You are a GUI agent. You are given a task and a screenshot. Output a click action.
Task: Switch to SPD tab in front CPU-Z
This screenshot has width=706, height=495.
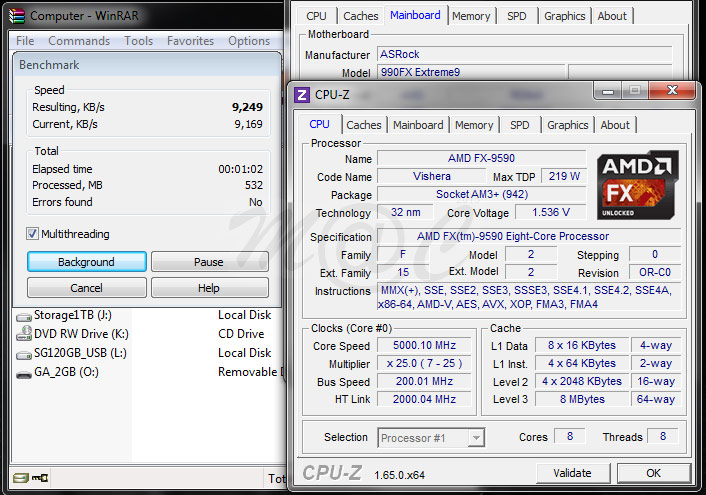(520, 125)
